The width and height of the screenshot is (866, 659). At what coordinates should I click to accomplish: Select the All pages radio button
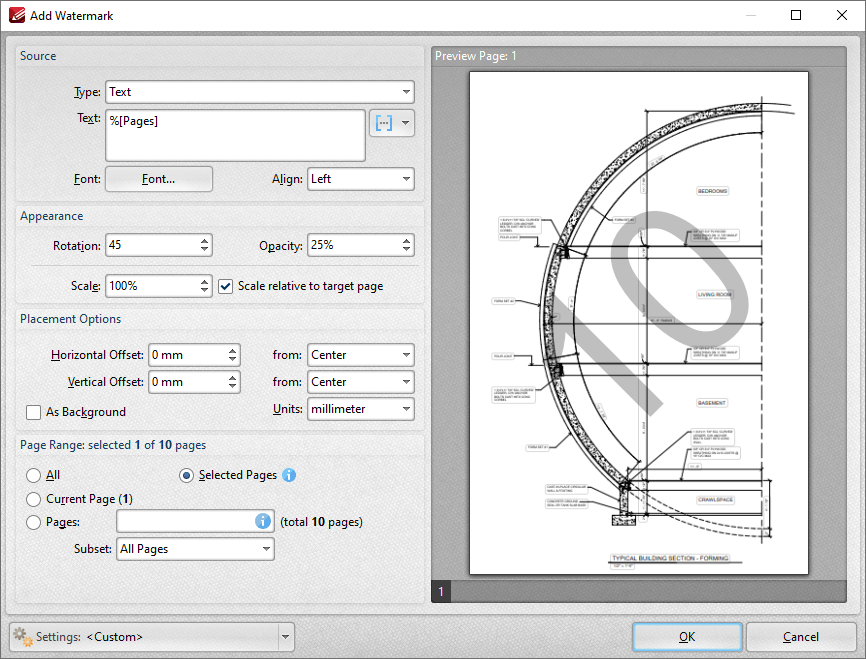click(34, 475)
